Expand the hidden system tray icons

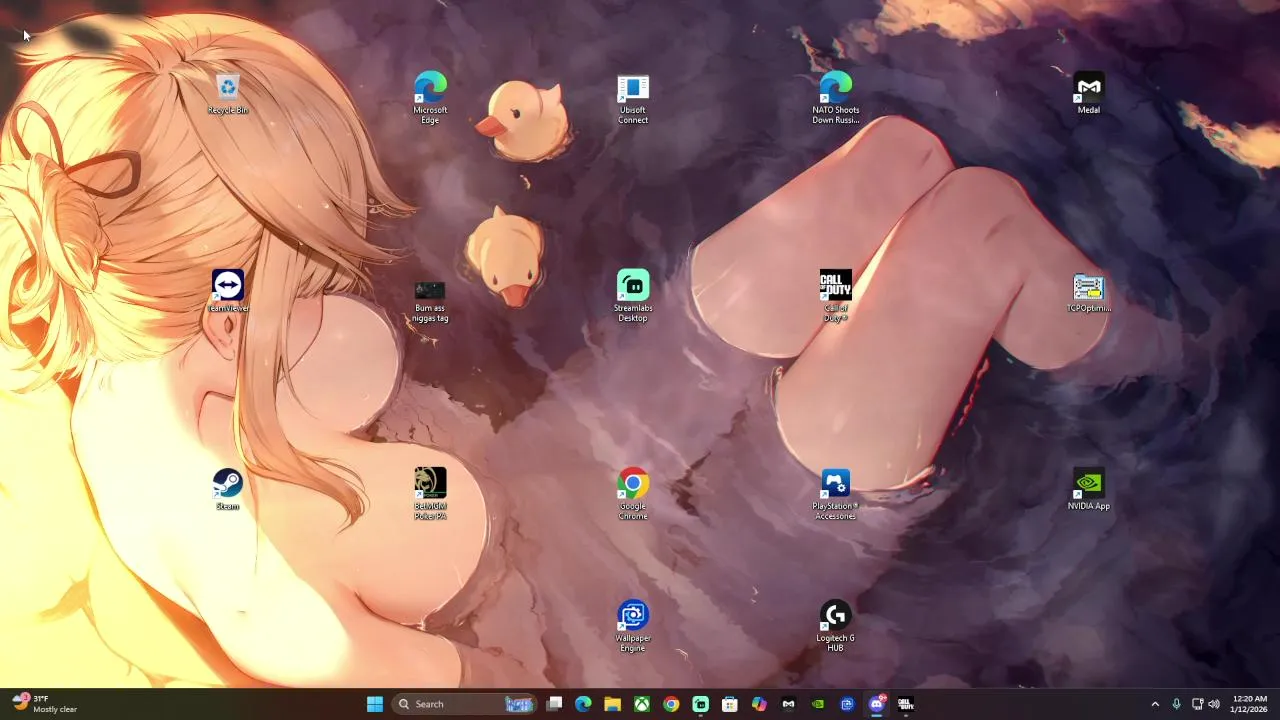(1155, 704)
